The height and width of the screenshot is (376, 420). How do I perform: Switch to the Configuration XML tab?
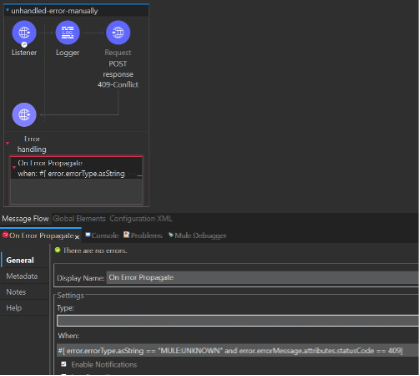pos(141,219)
